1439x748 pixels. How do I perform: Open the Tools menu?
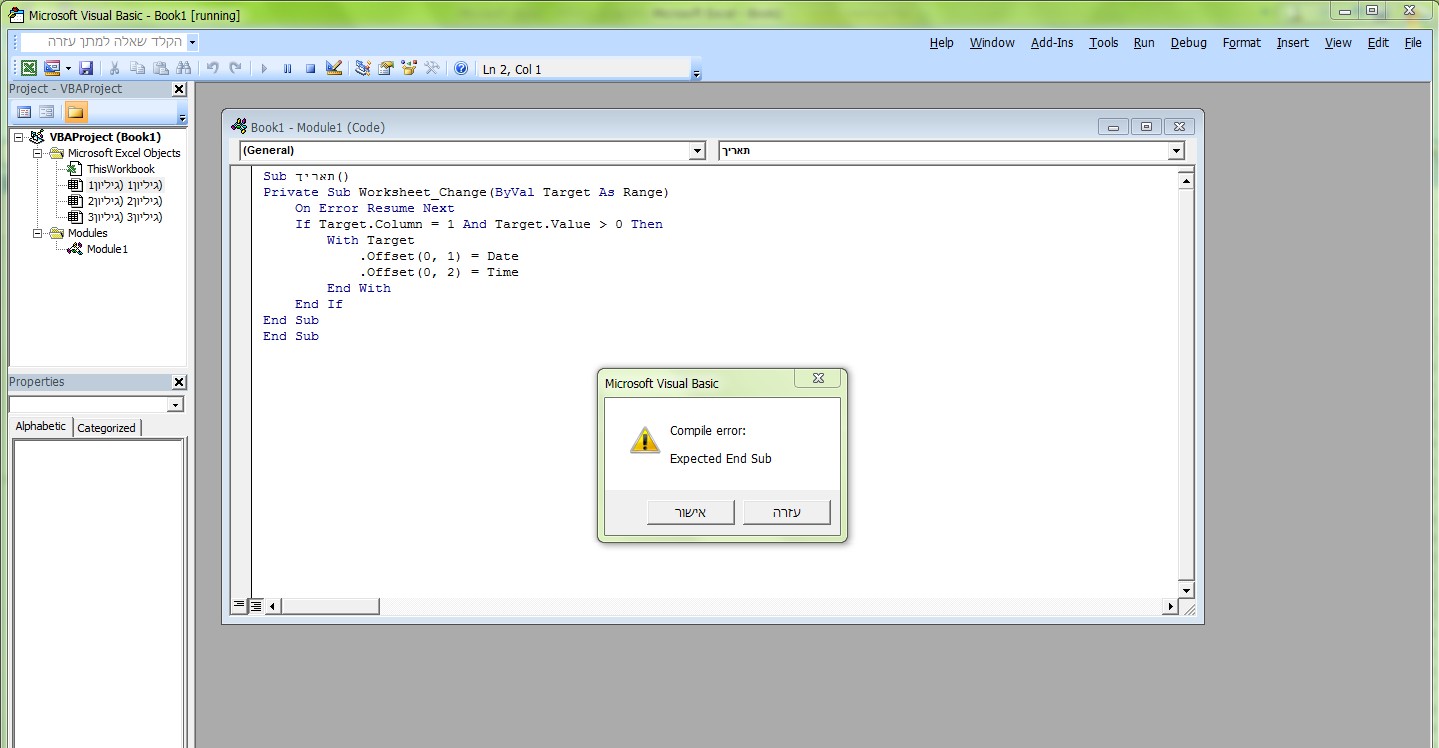tap(1104, 43)
